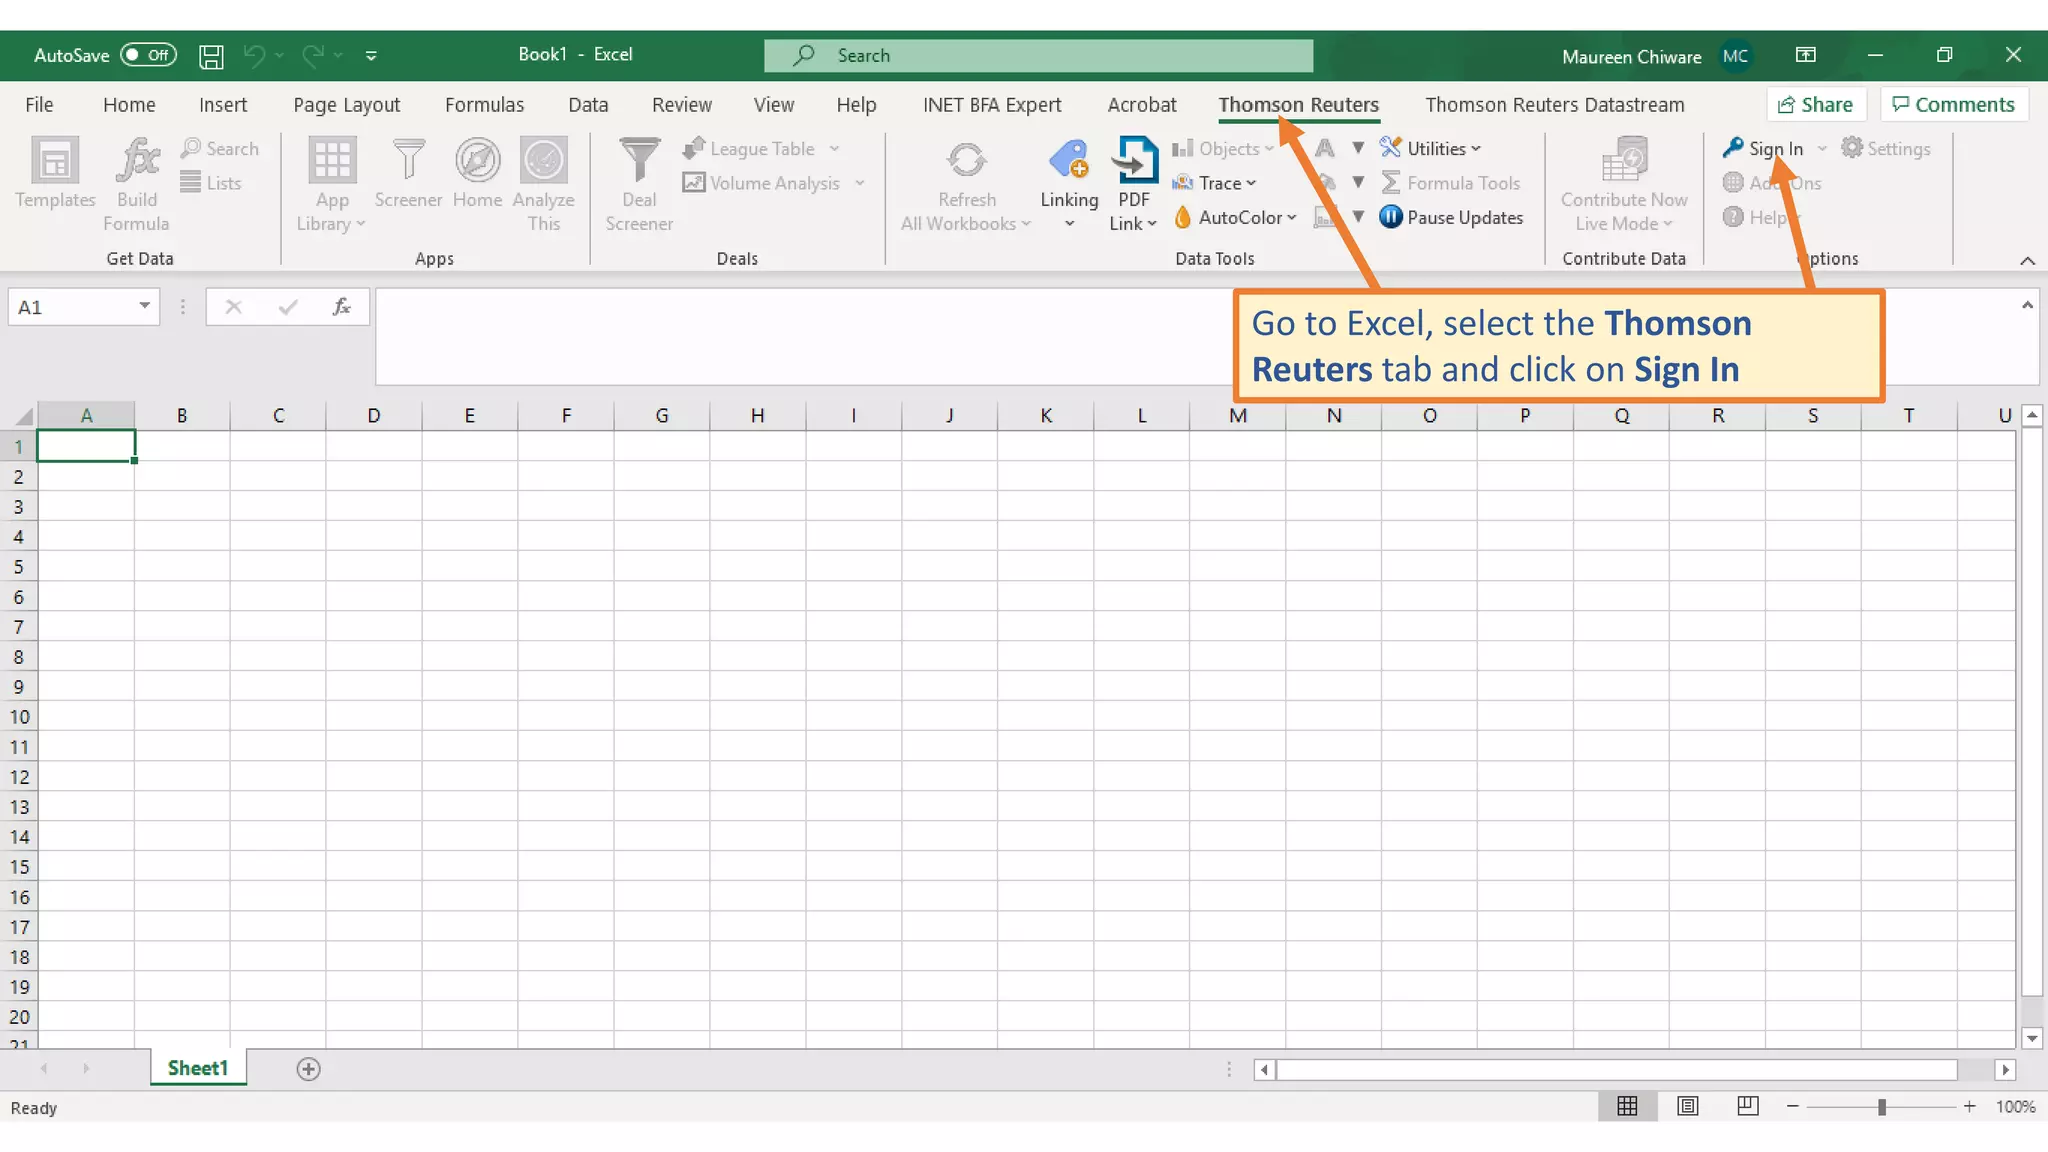
Task: Click the zoom slider handle
Action: coord(1881,1106)
